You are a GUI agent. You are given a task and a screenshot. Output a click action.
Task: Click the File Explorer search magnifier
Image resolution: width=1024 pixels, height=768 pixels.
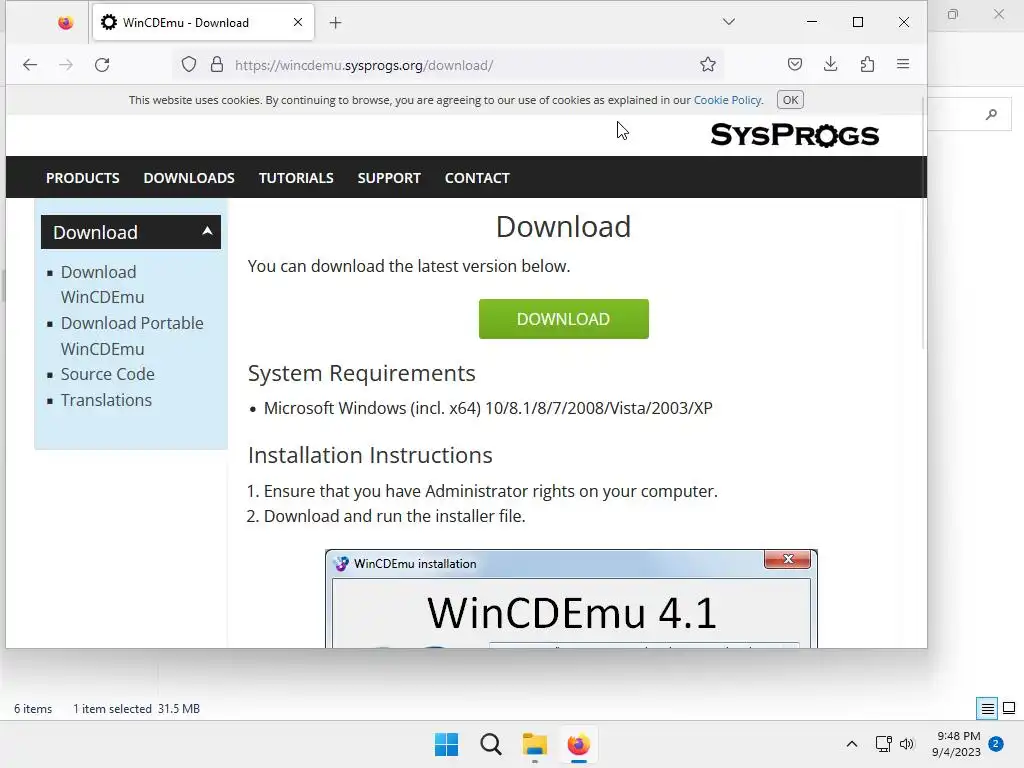pos(991,114)
